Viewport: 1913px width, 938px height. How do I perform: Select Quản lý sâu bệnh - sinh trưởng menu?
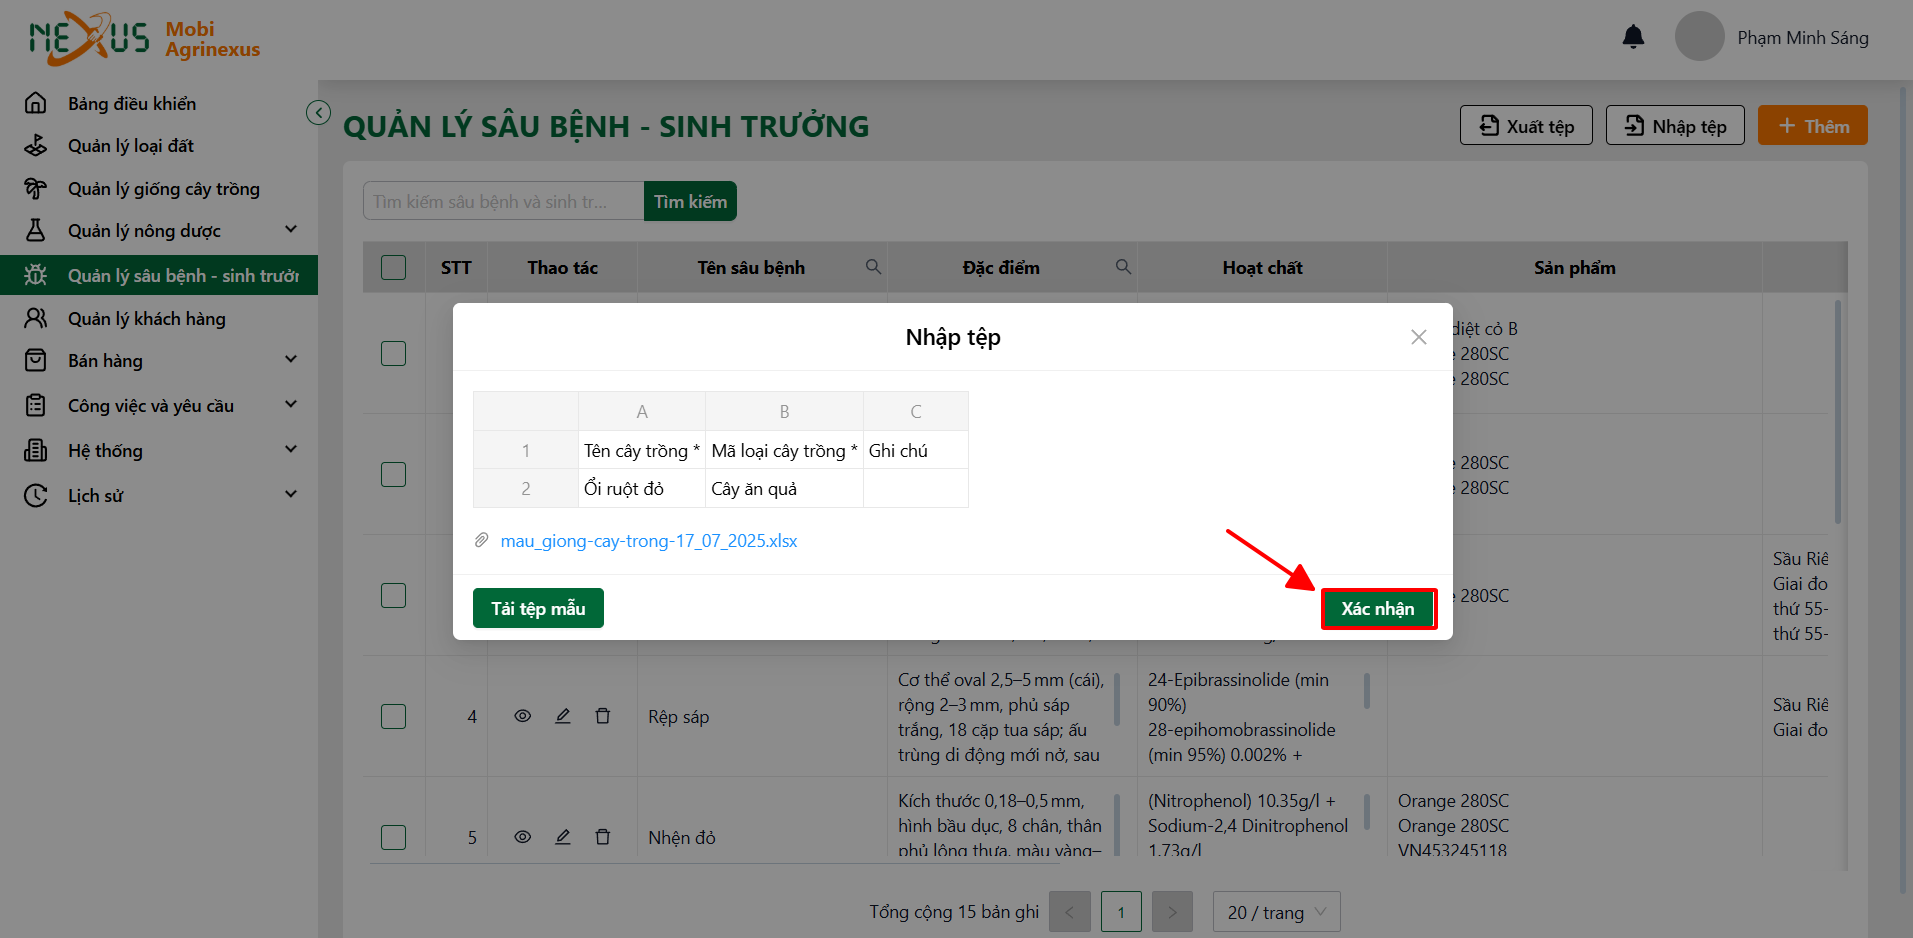pos(159,275)
